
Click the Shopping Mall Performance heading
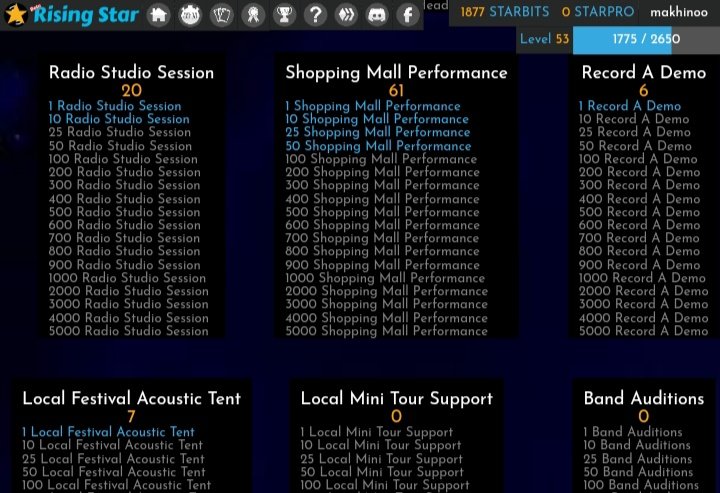coord(396,73)
